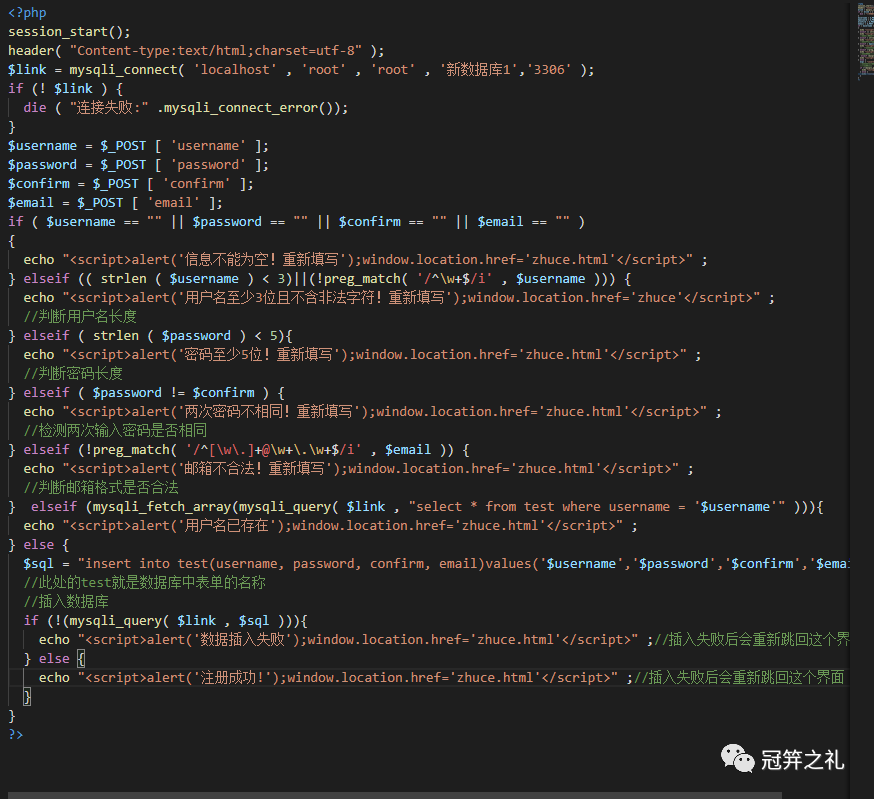Click the code minimap preview

point(865,42)
